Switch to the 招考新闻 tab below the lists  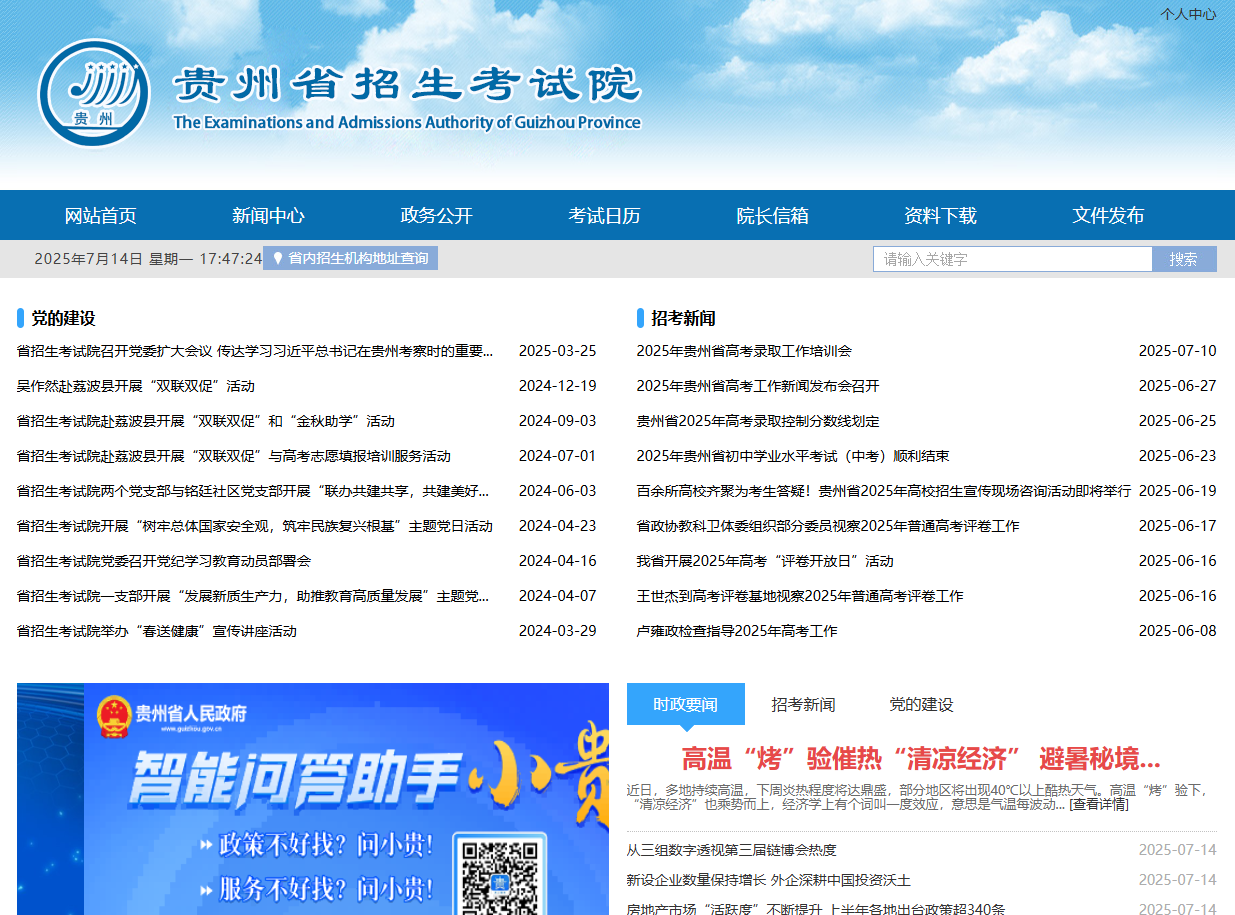tap(803, 704)
